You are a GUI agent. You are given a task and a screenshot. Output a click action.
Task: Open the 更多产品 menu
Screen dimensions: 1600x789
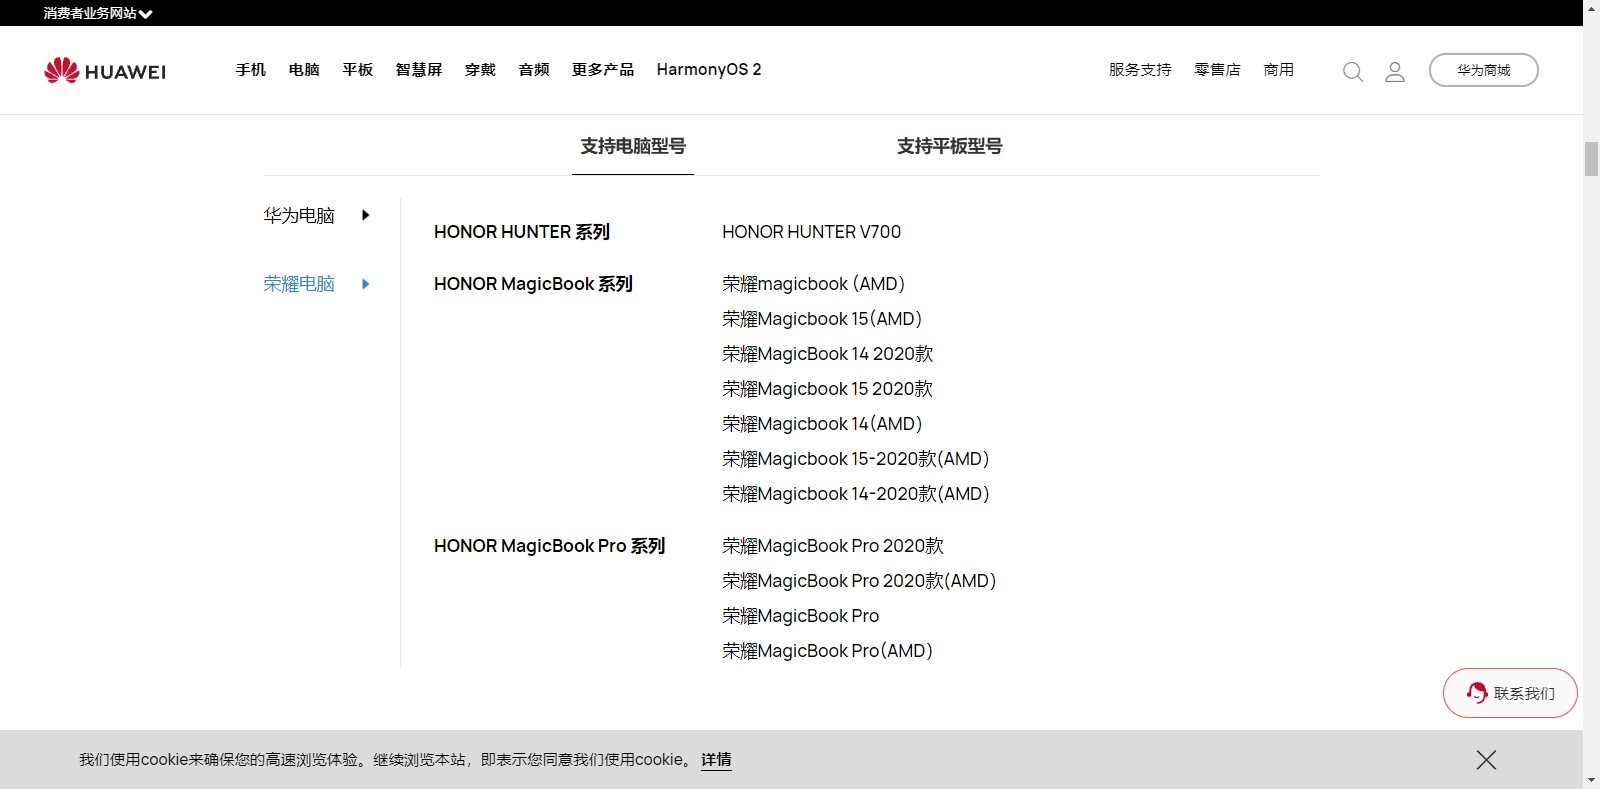[x=603, y=70]
